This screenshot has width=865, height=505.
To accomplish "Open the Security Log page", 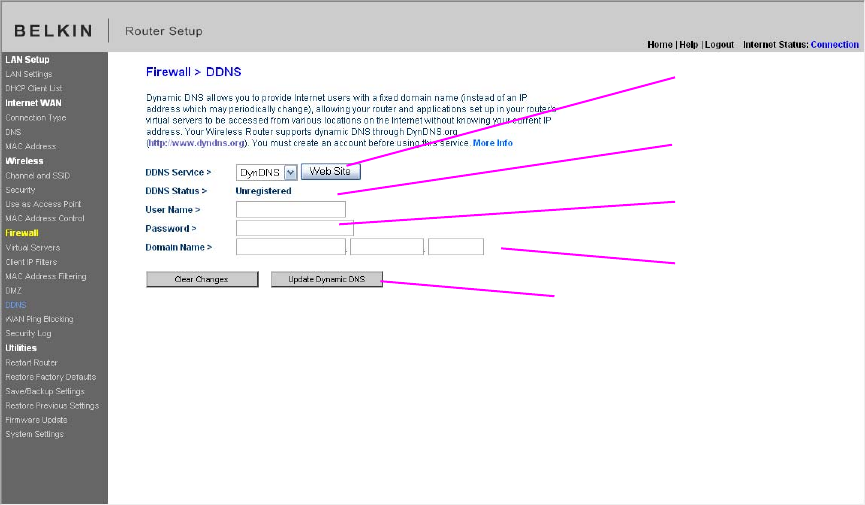I will click(28, 333).
